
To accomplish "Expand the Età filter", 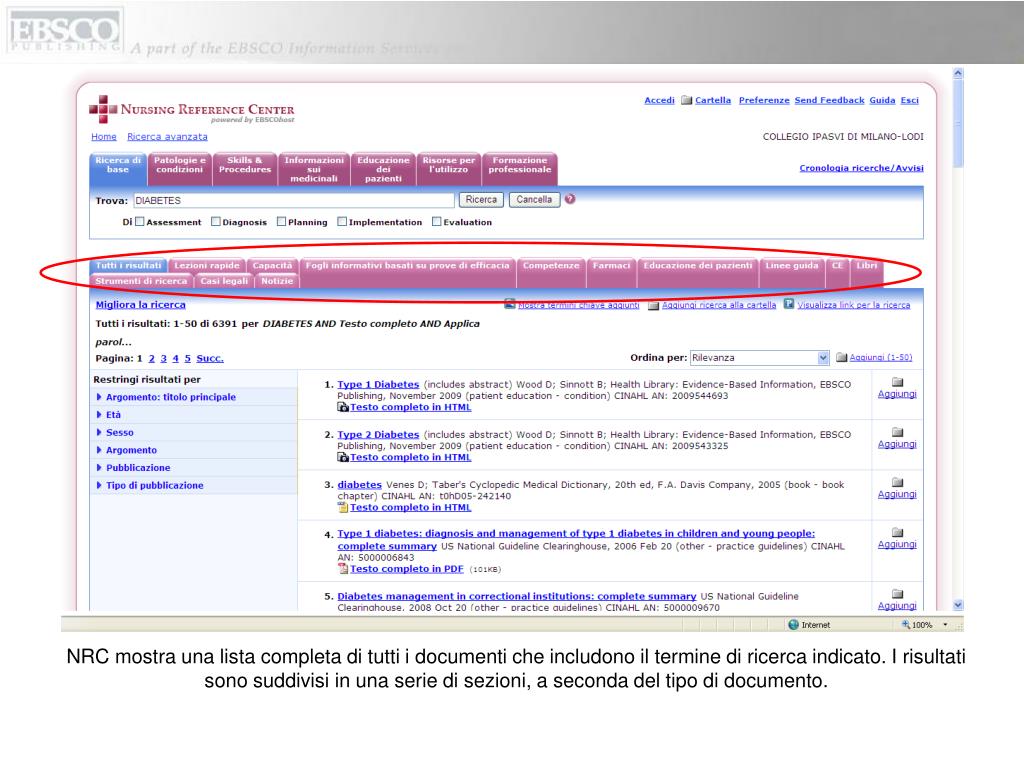I will (x=108, y=415).
